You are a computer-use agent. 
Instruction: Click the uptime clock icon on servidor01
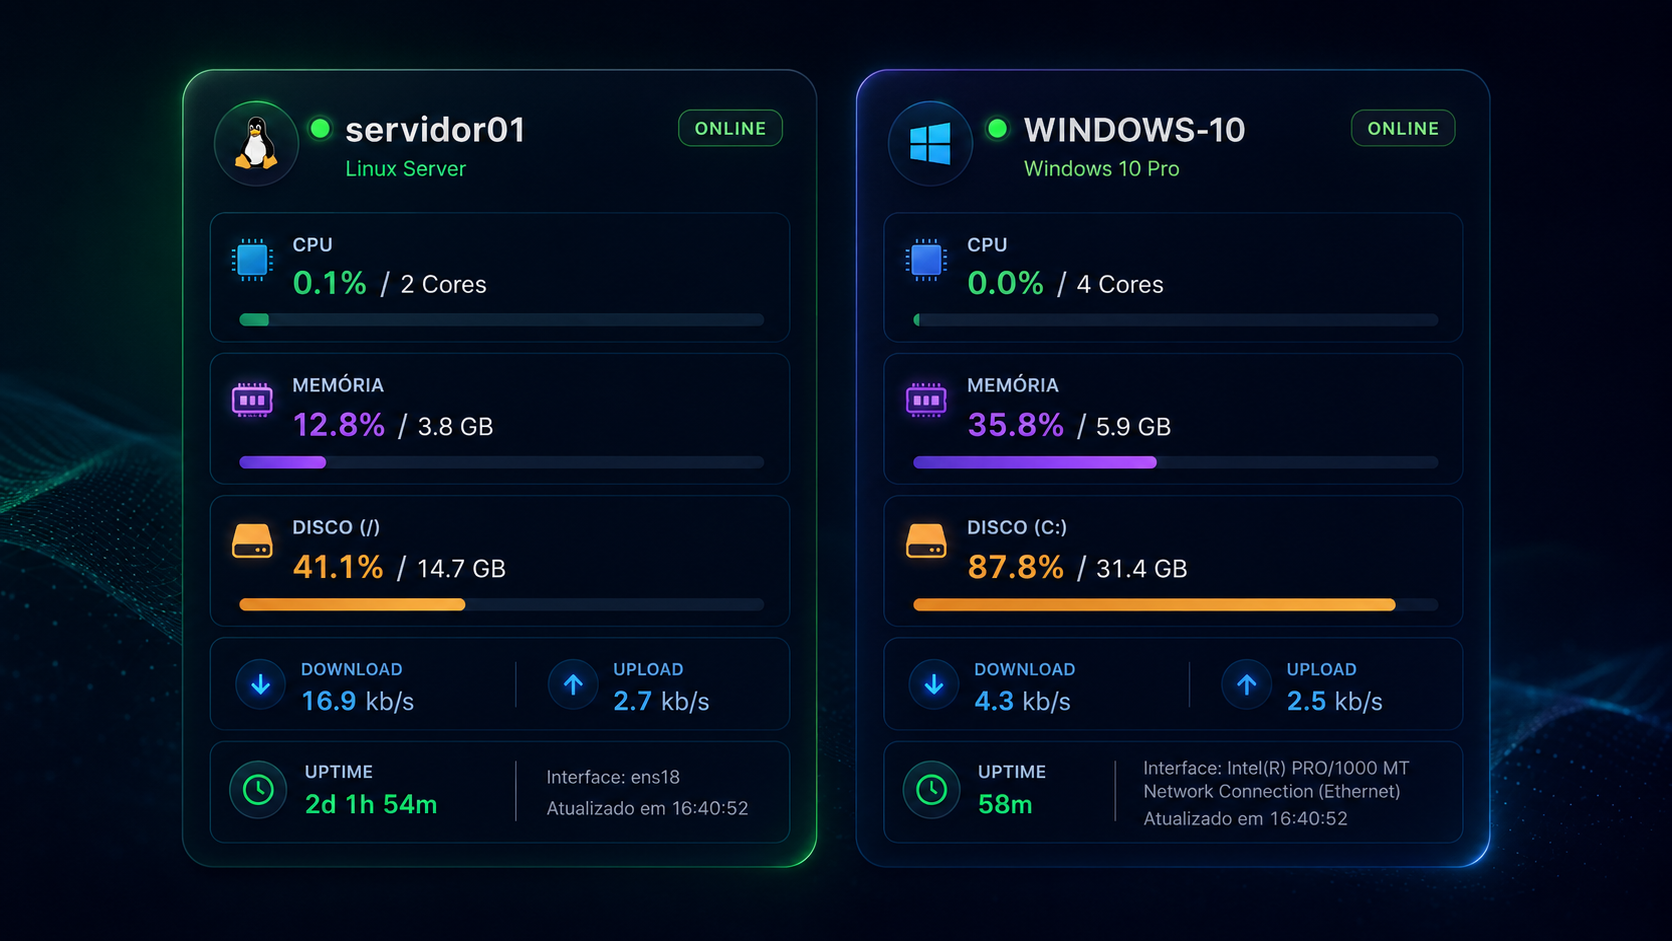[258, 790]
